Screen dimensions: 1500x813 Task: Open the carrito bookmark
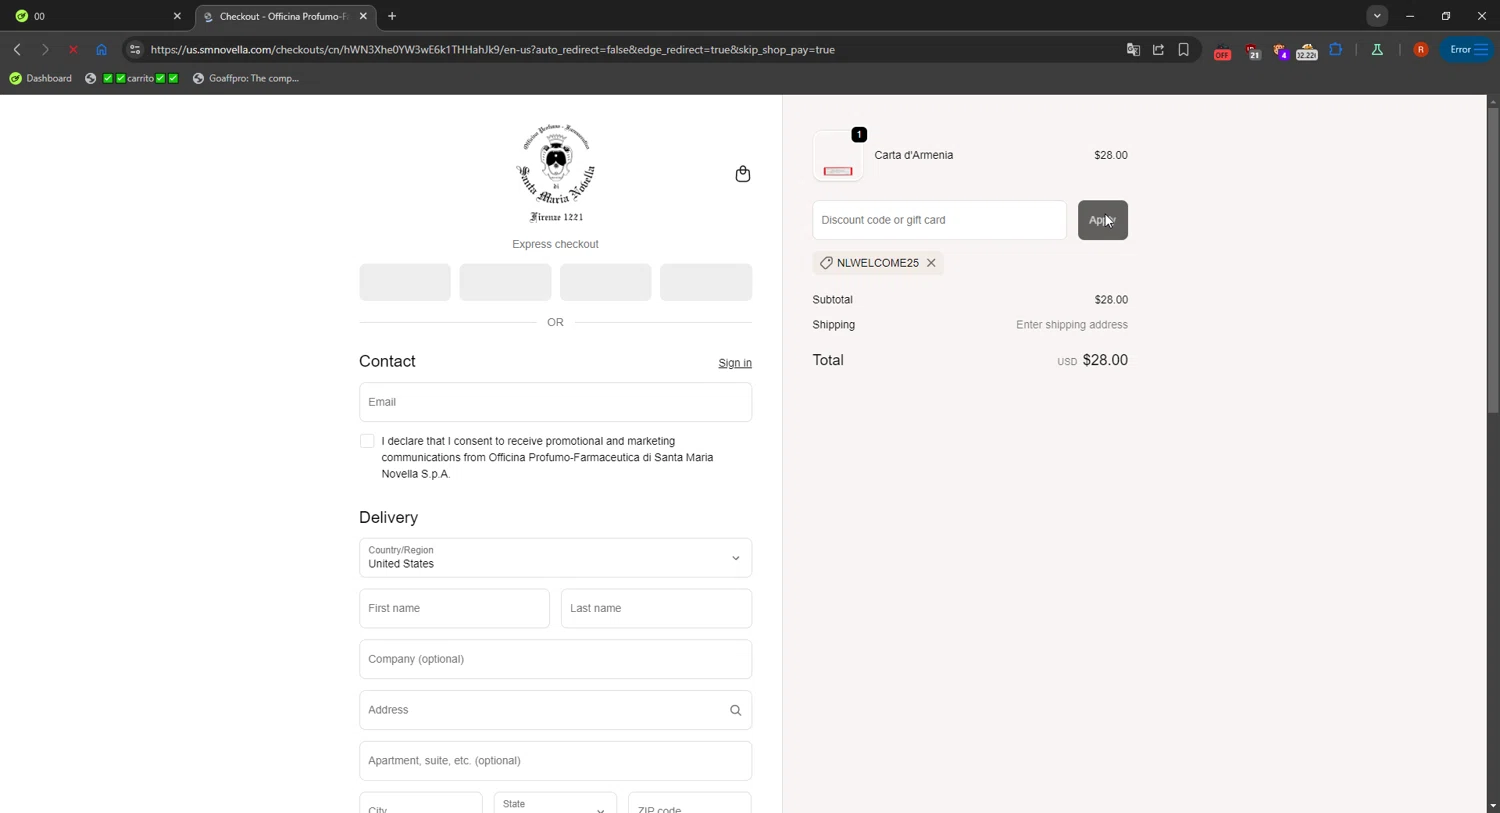coord(132,78)
